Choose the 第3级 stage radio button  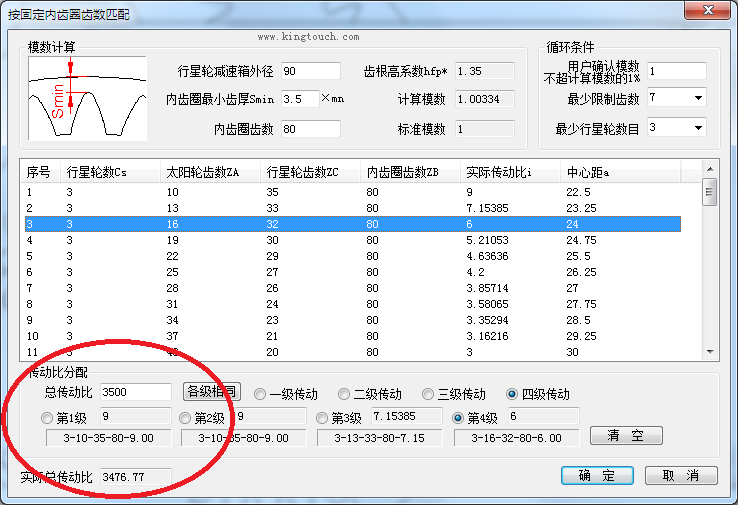[322, 418]
